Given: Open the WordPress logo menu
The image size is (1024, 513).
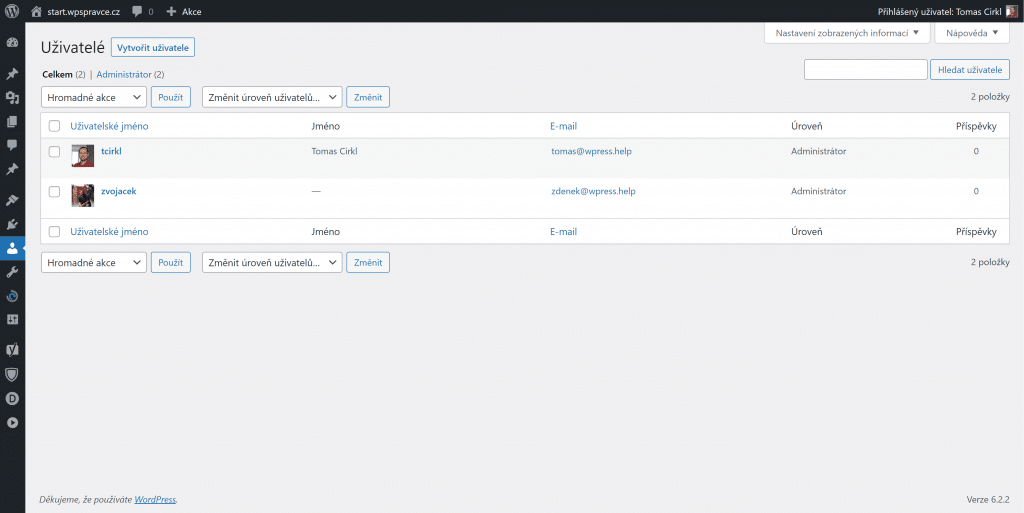Looking at the screenshot, I should [x=12, y=11].
